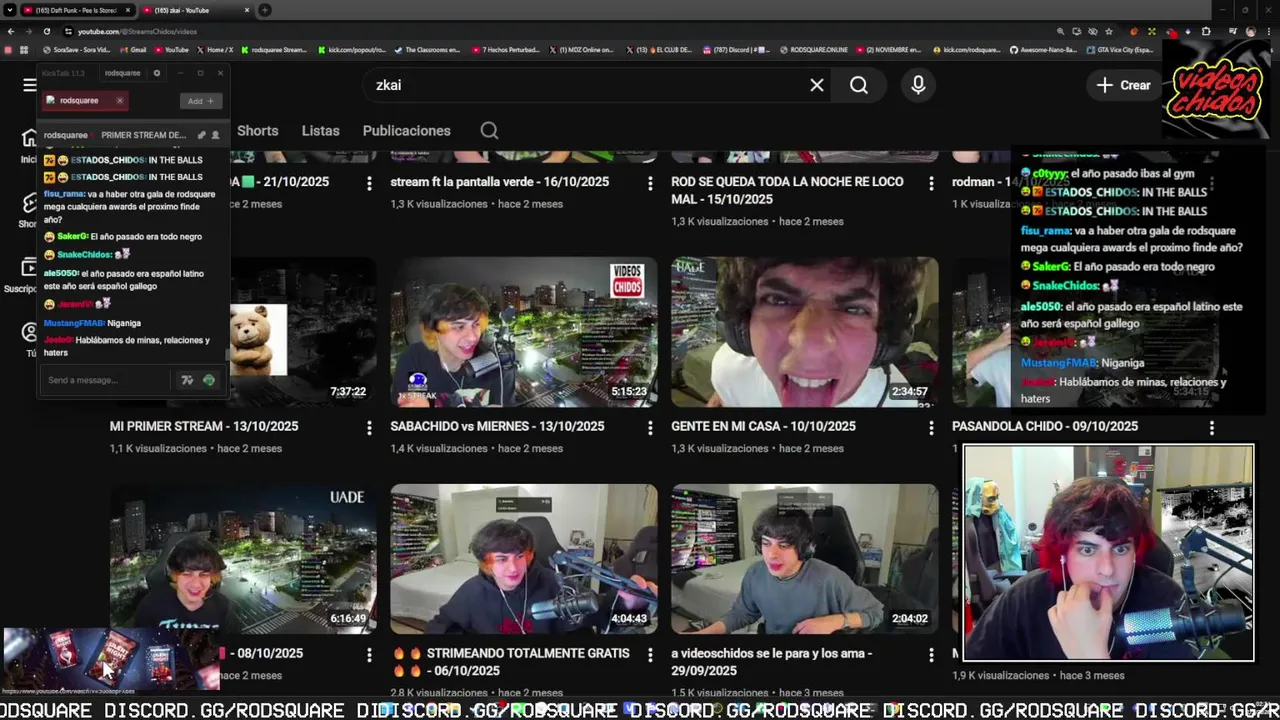Open 7TV emote picker in KickTalk
Viewport: 1280px width, 720px height.
[x=187, y=380]
